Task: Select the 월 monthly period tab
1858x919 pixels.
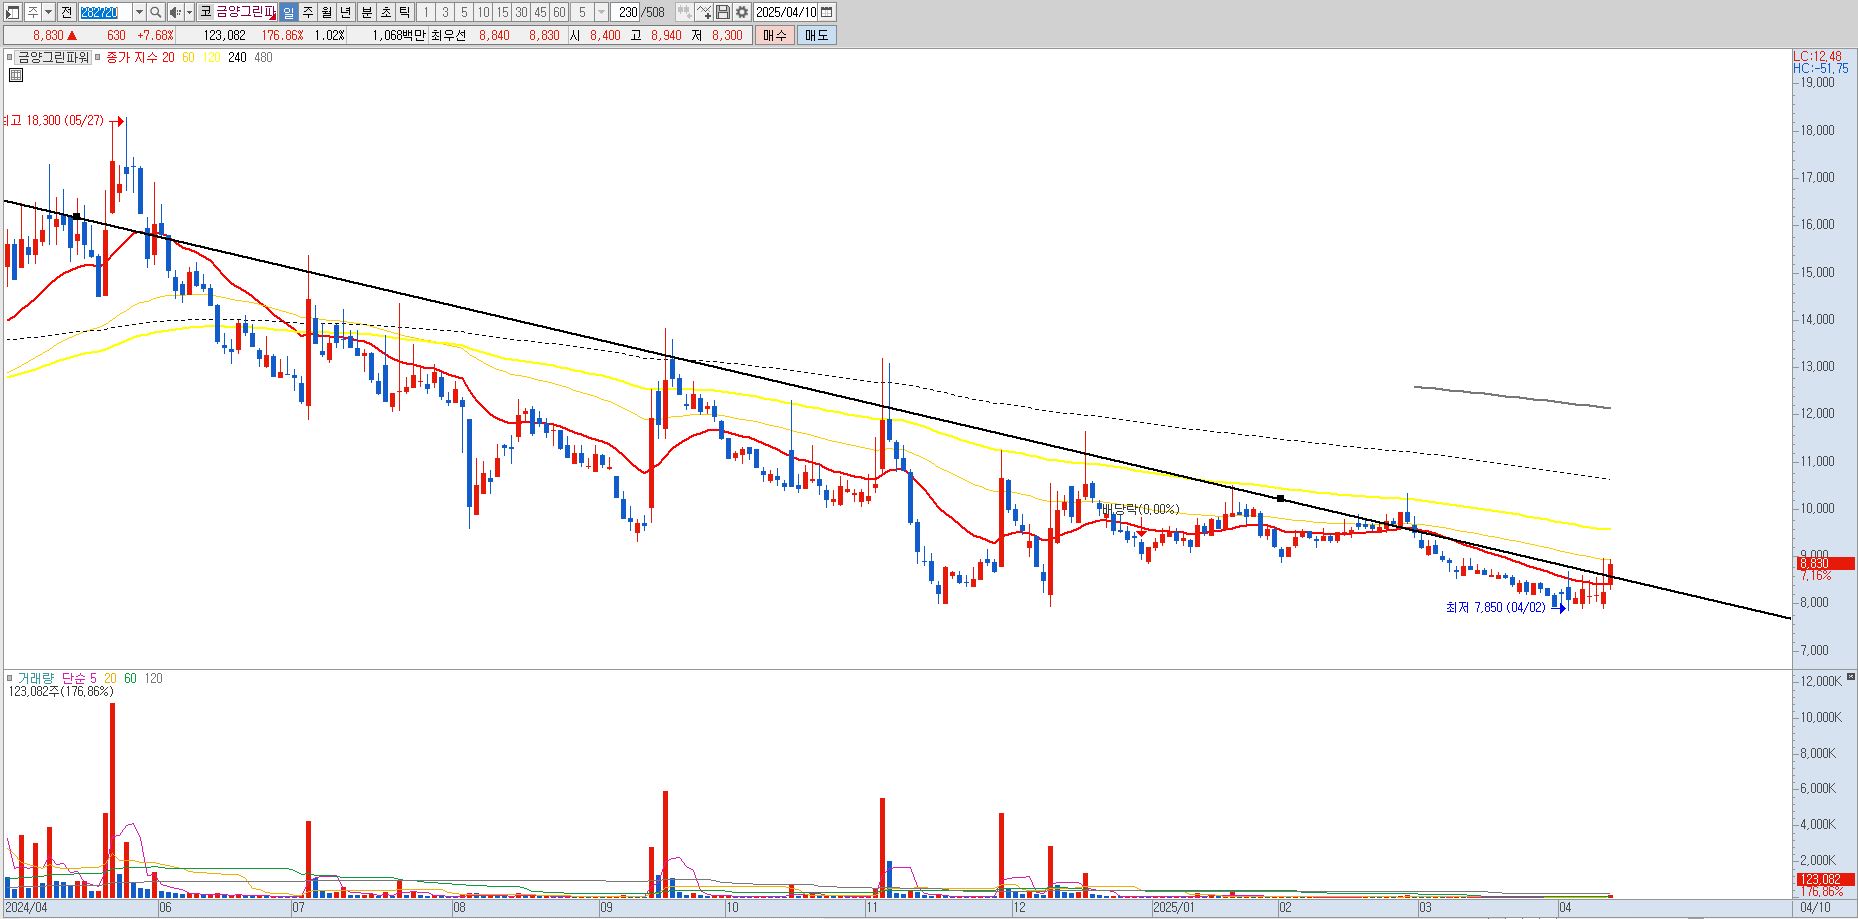Action: 327,12
